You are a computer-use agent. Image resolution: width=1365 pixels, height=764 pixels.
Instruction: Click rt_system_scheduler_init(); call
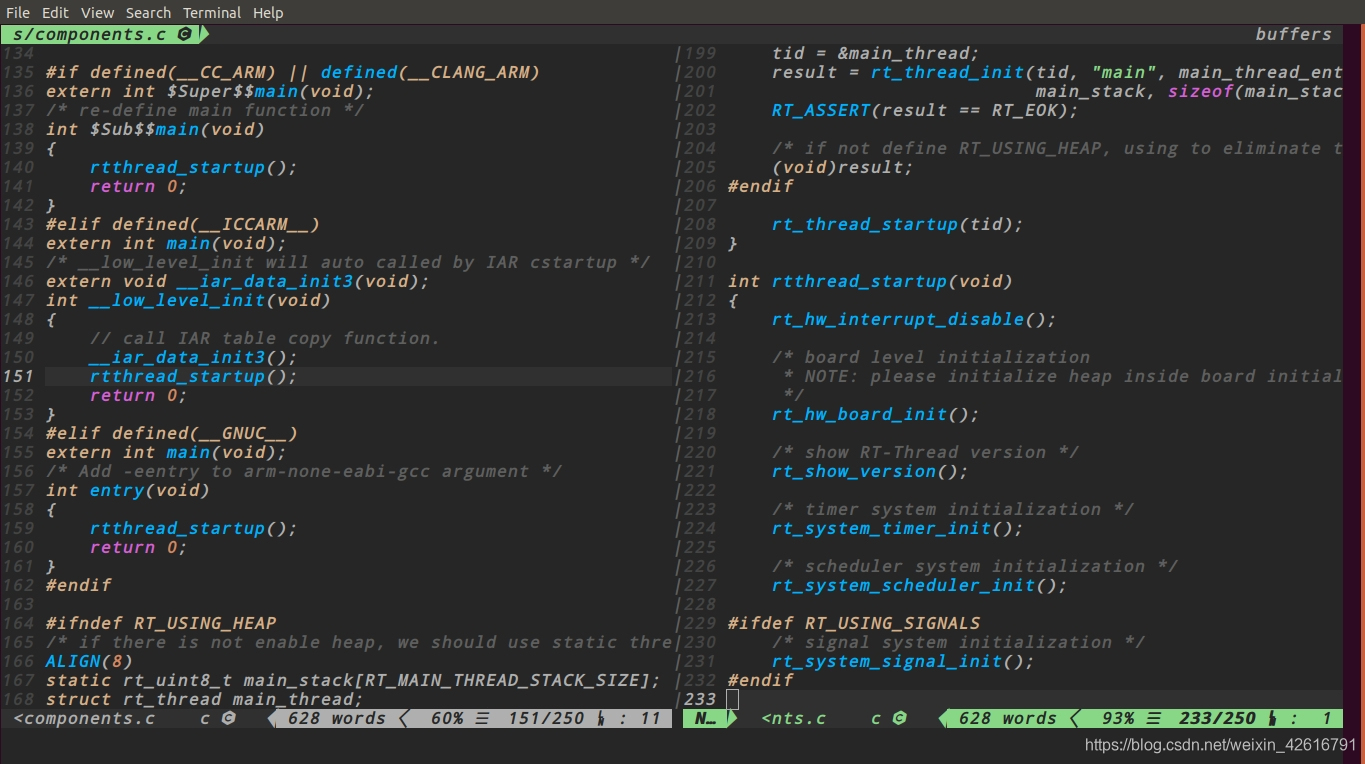click(x=920, y=586)
